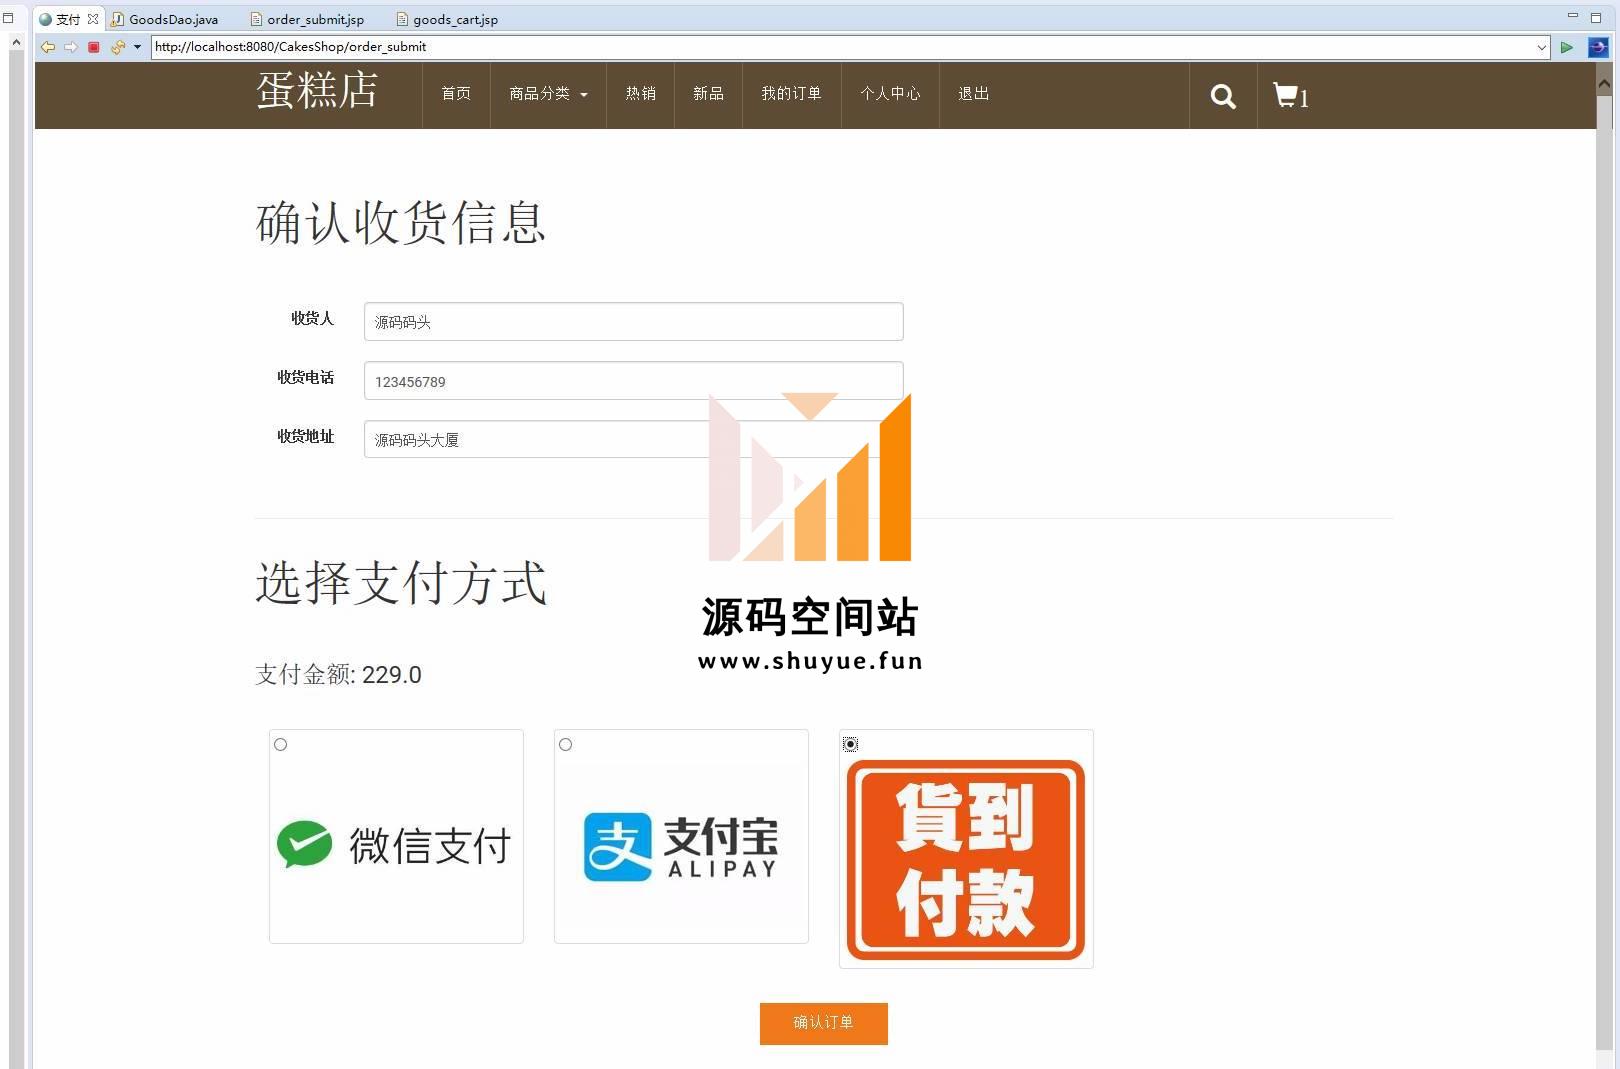The height and width of the screenshot is (1069, 1620).
Task: Click the 收货地址 input field
Action: pyautogui.click(x=634, y=439)
